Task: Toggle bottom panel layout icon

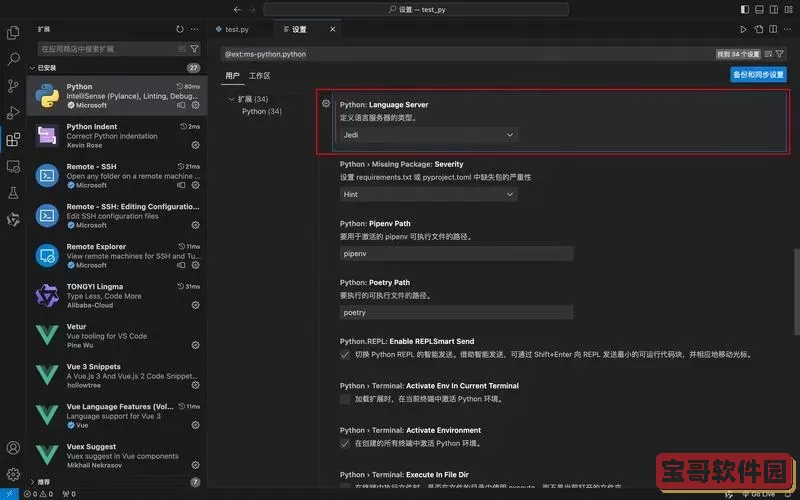Action: click(759, 9)
